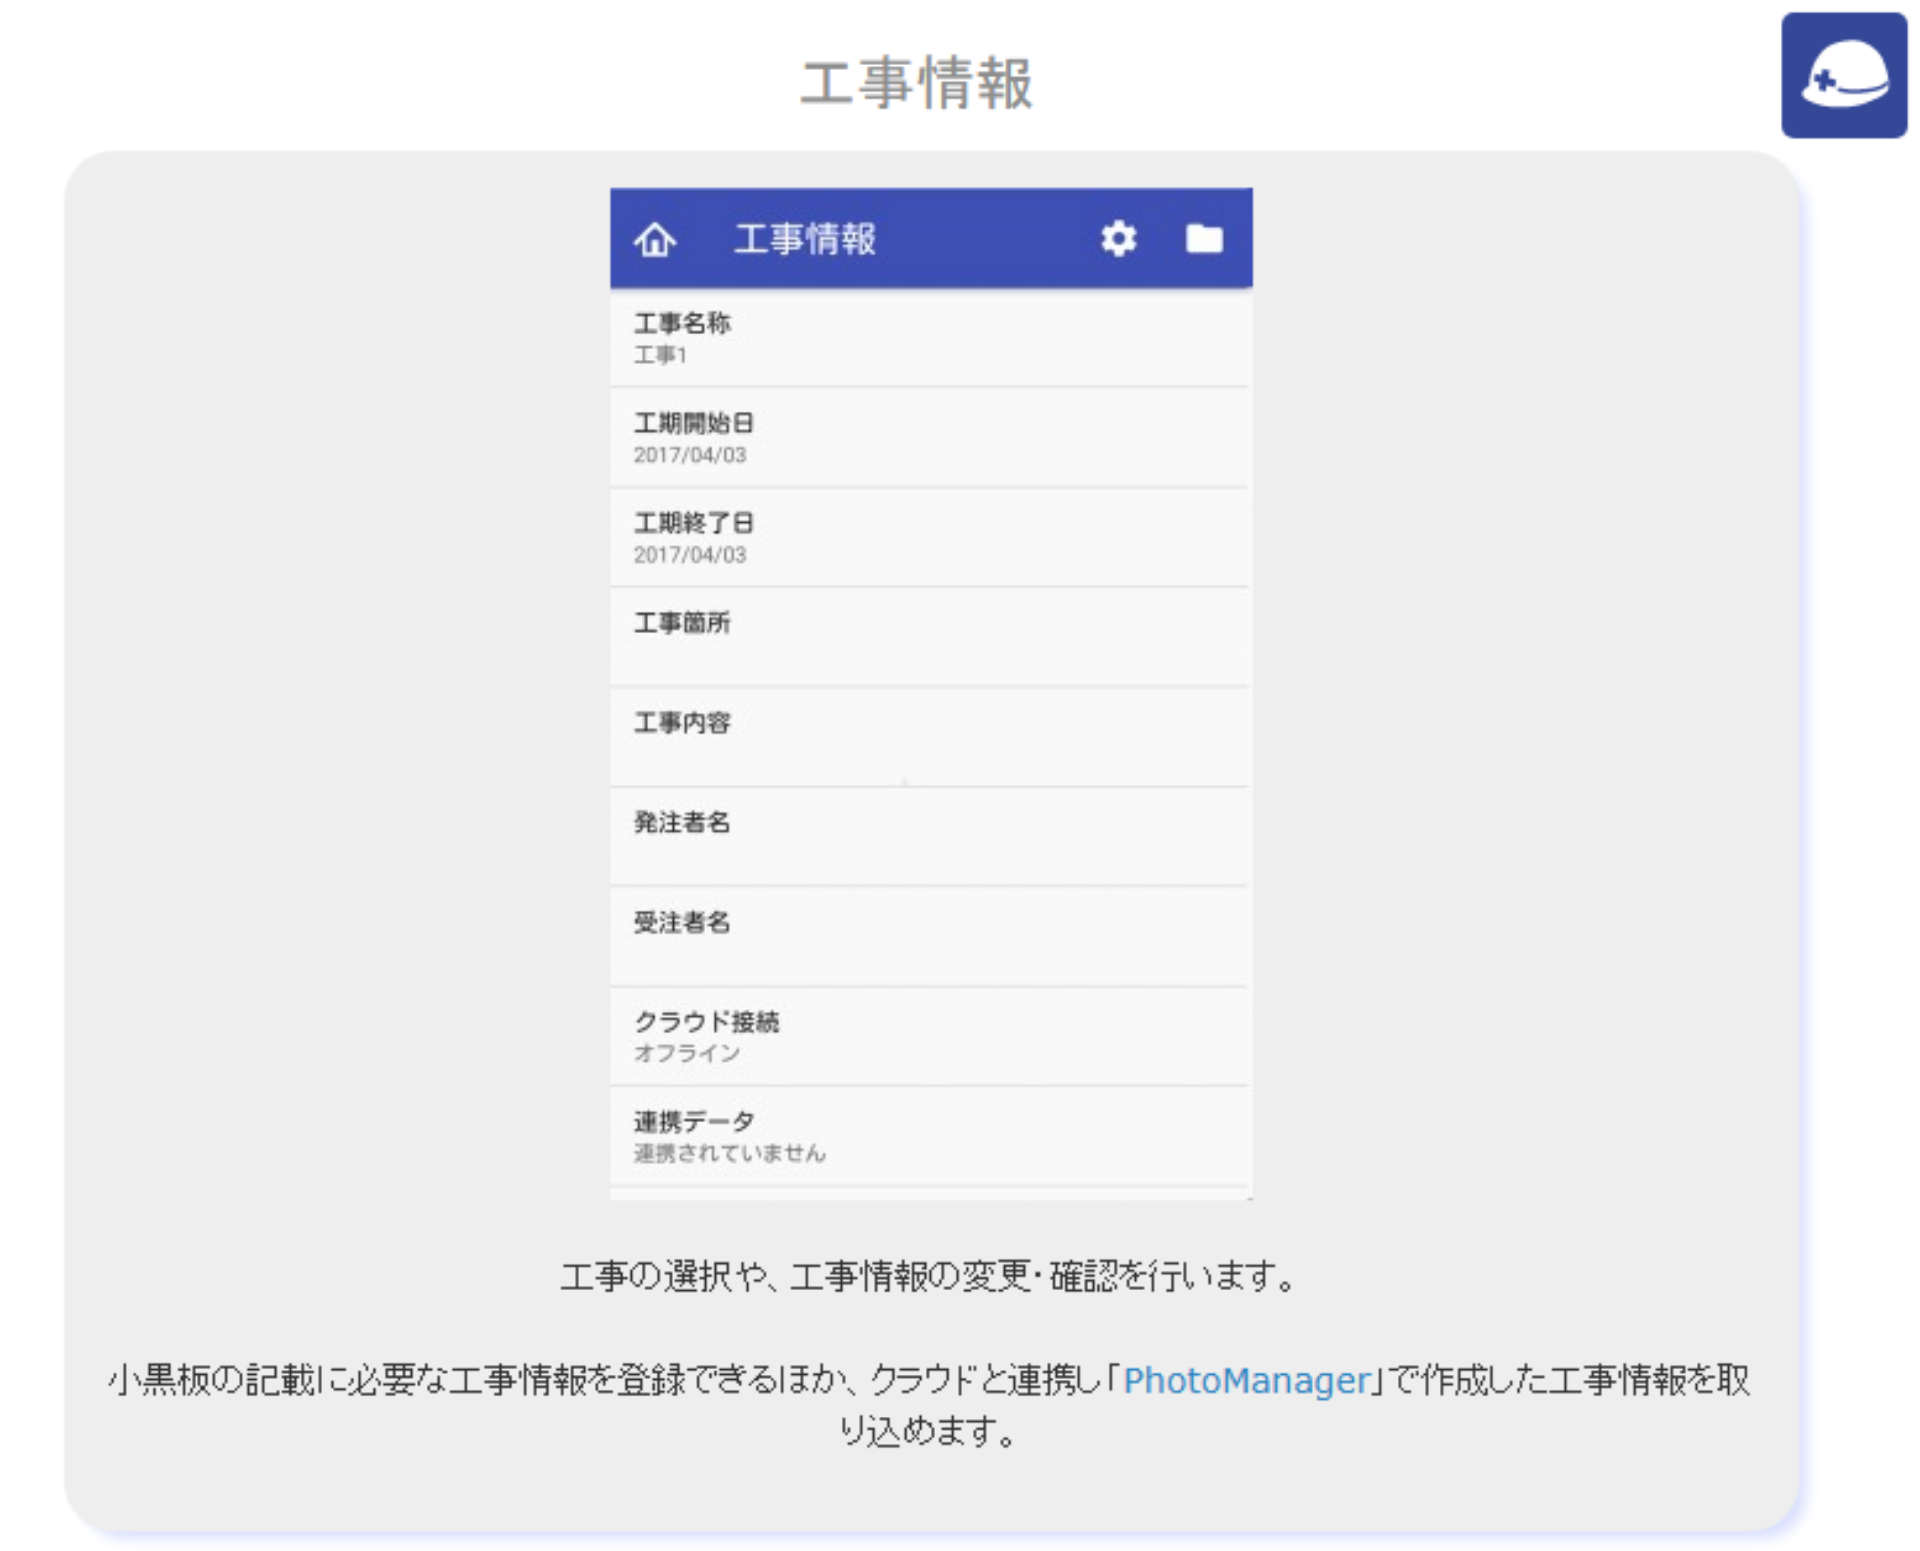Open the folder icon in the toolbar
Viewport: 1920px width, 1551px height.
[x=1203, y=239]
